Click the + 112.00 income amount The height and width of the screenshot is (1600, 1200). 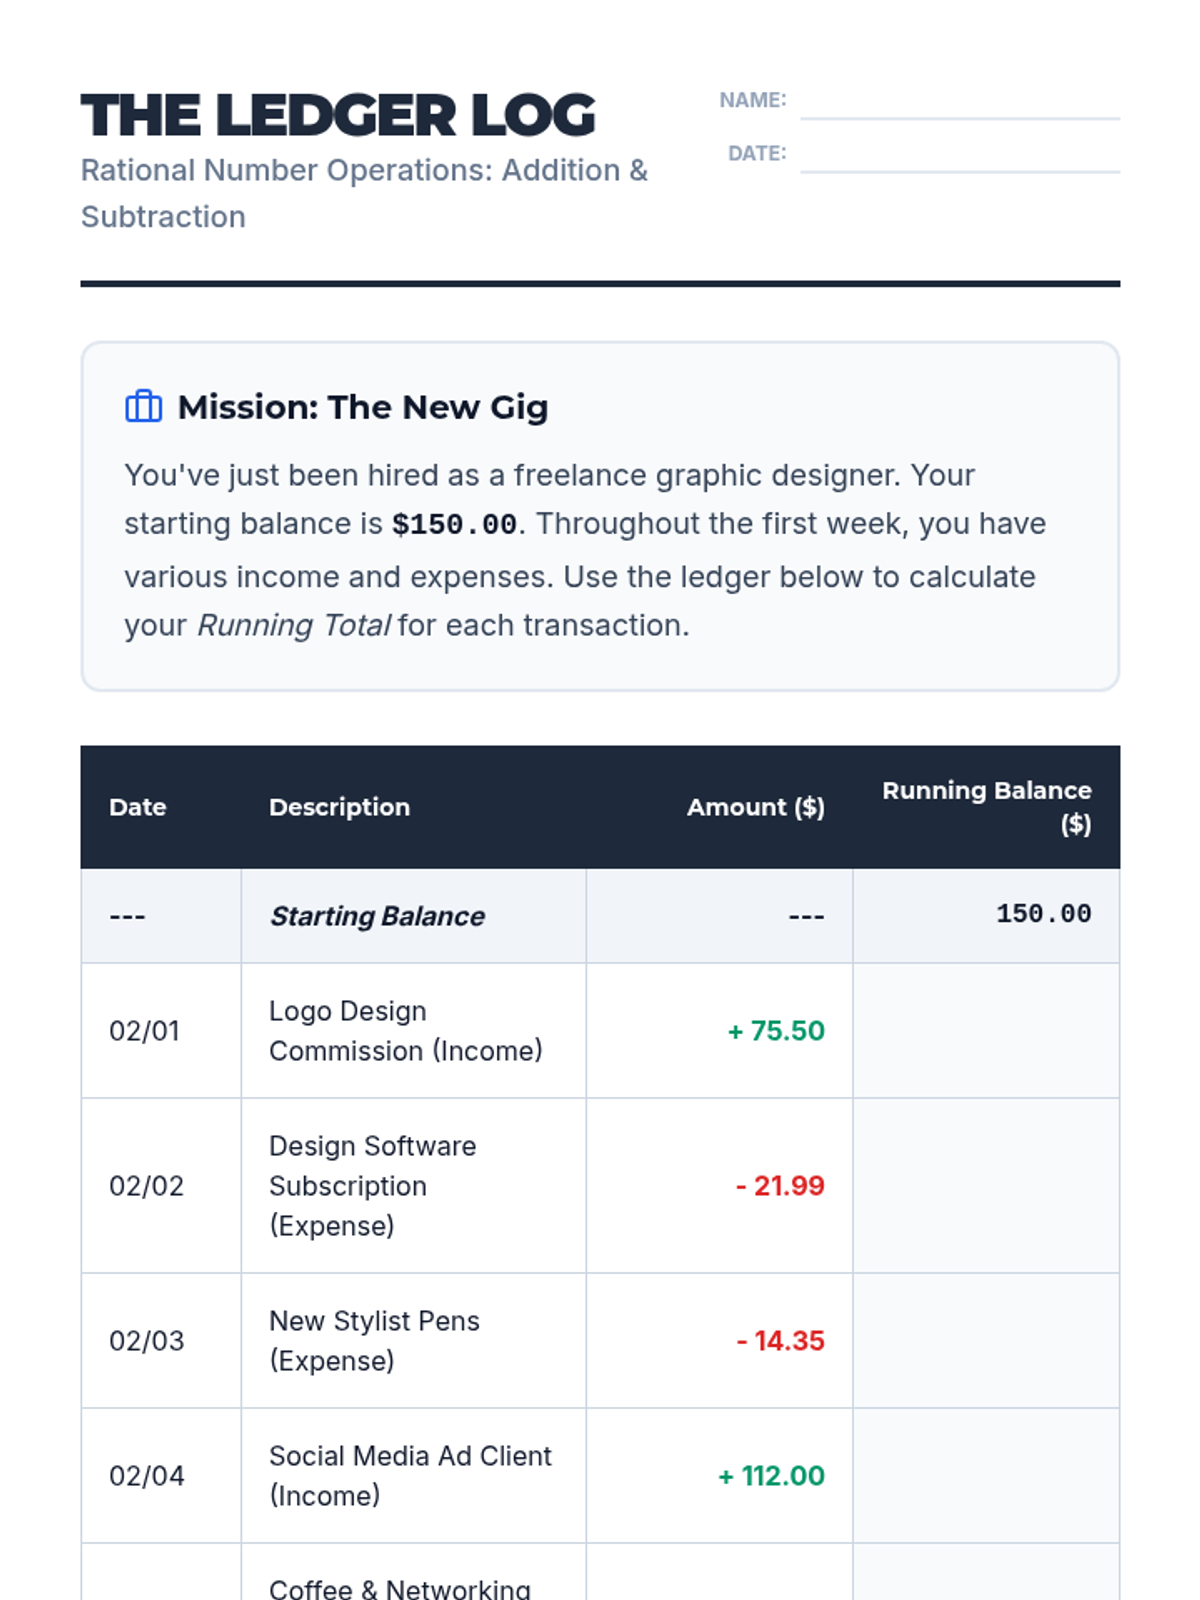[x=771, y=1476]
